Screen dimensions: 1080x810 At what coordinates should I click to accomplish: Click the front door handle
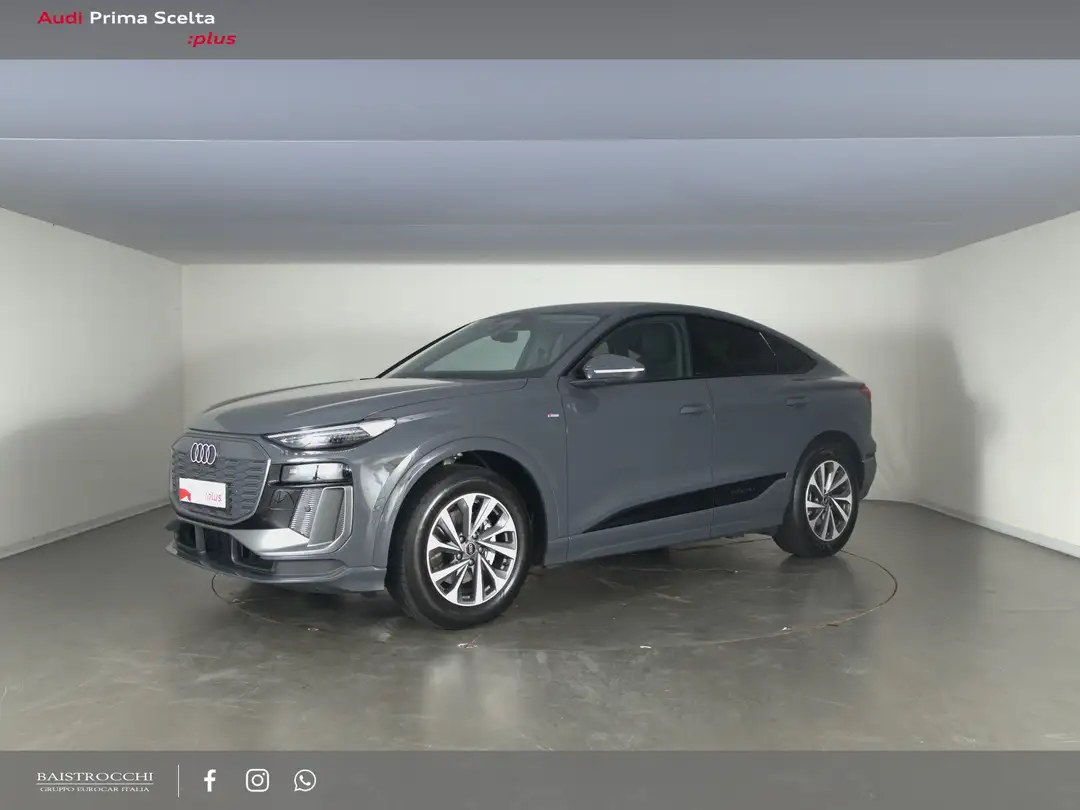click(x=693, y=409)
